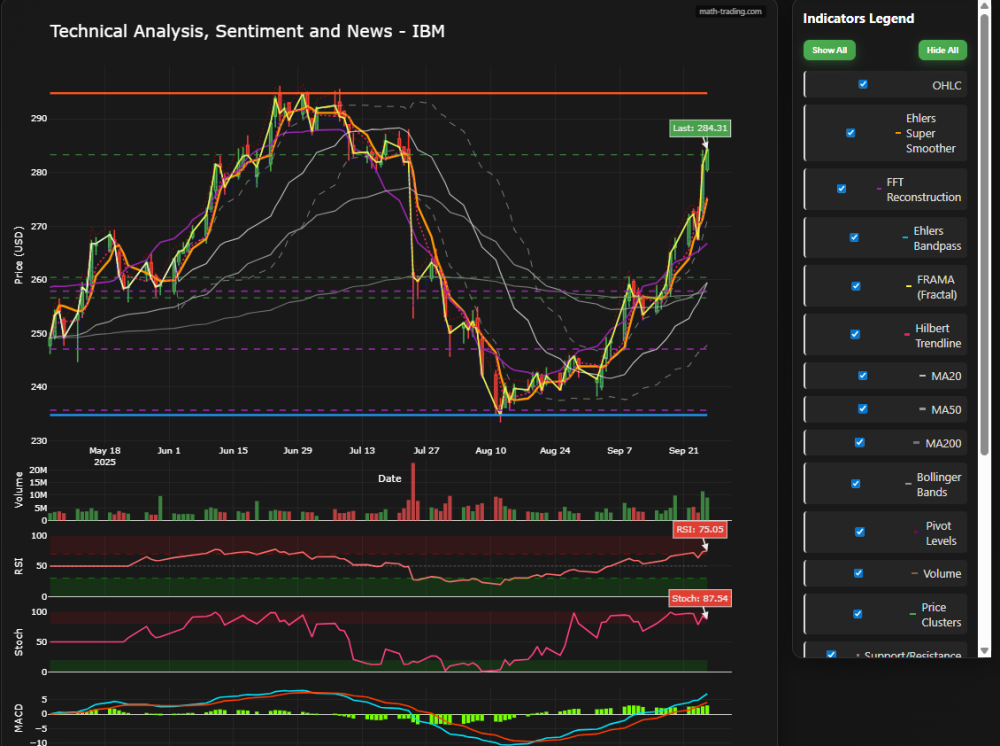Click the "MA50" legend label
This screenshot has width=1000, height=746.
946,410
